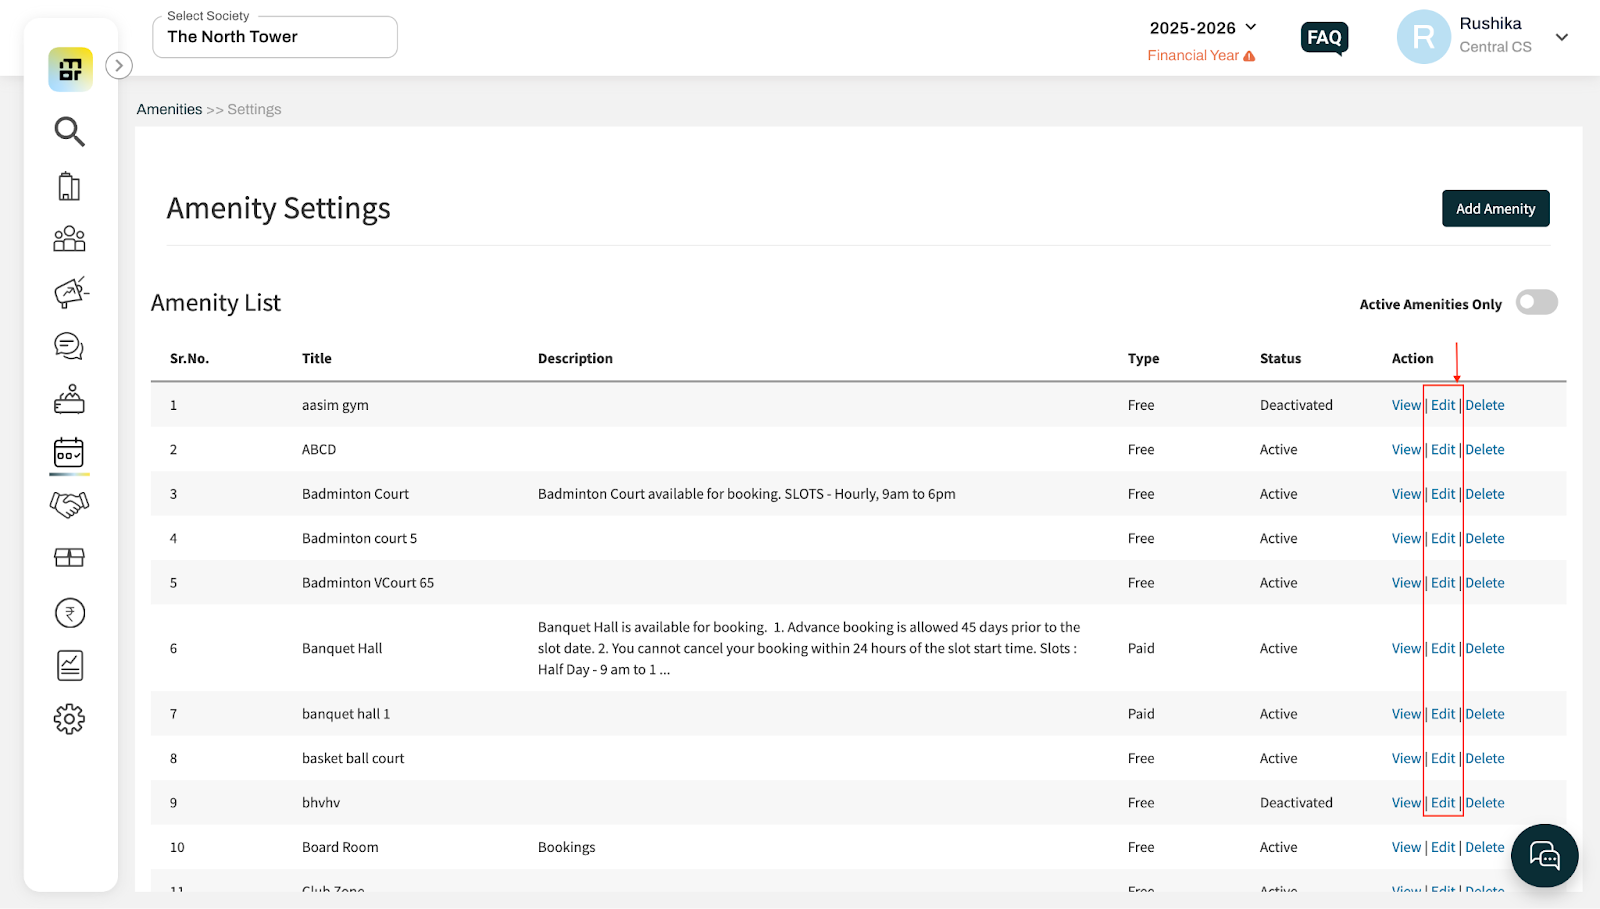Click the FAQ icon in header
This screenshot has width=1600, height=909.
click(1324, 38)
